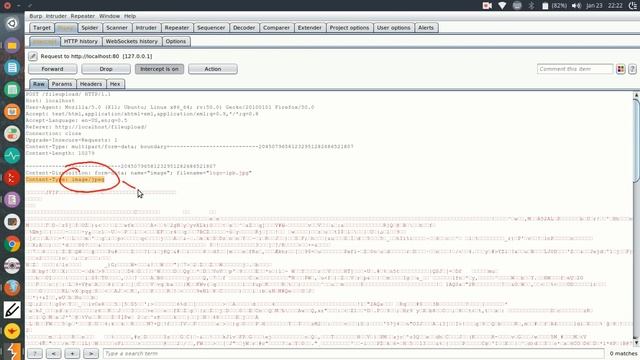Click the search help question mark button
This screenshot has height=360, width=640.
(x=35, y=353)
